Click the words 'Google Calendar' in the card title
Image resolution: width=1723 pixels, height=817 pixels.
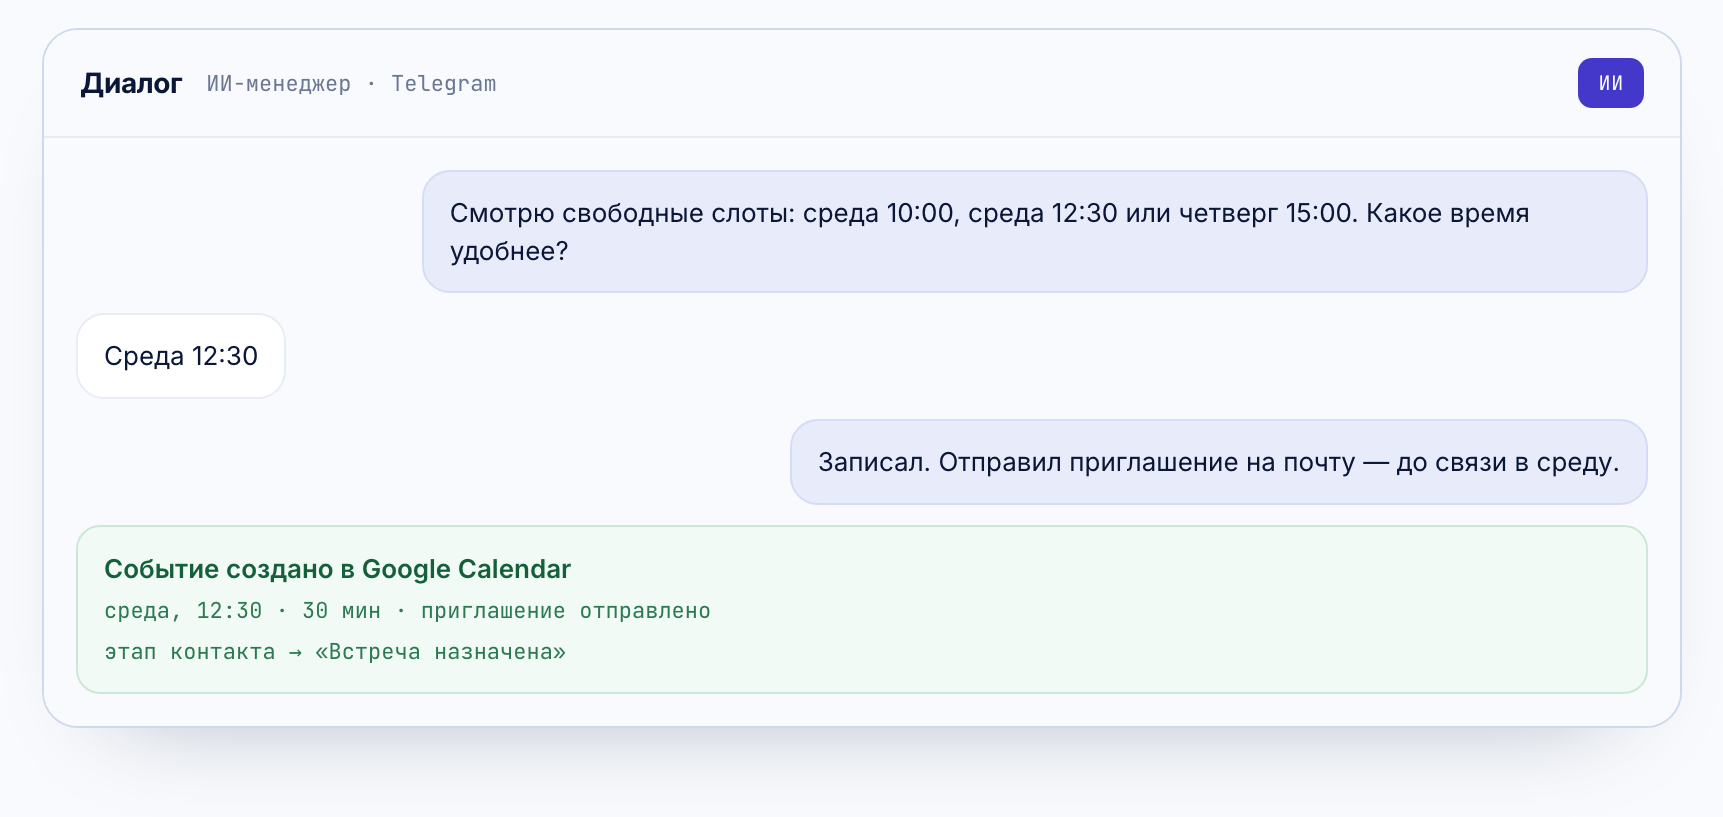tap(466, 569)
